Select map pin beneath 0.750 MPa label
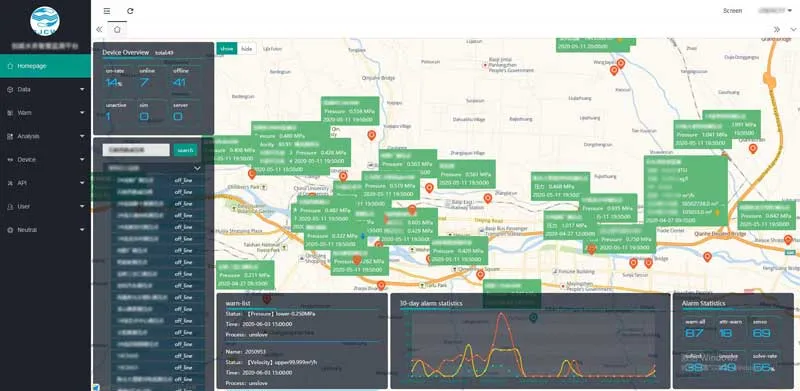800x391 pixels. point(633,263)
